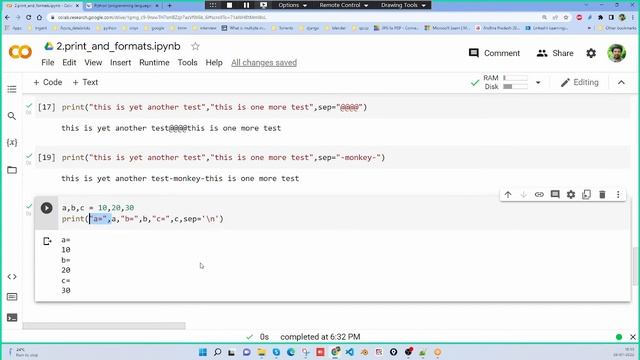The height and width of the screenshot is (360, 640).
Task: Open the table of contents sidebar
Action: tap(12, 89)
